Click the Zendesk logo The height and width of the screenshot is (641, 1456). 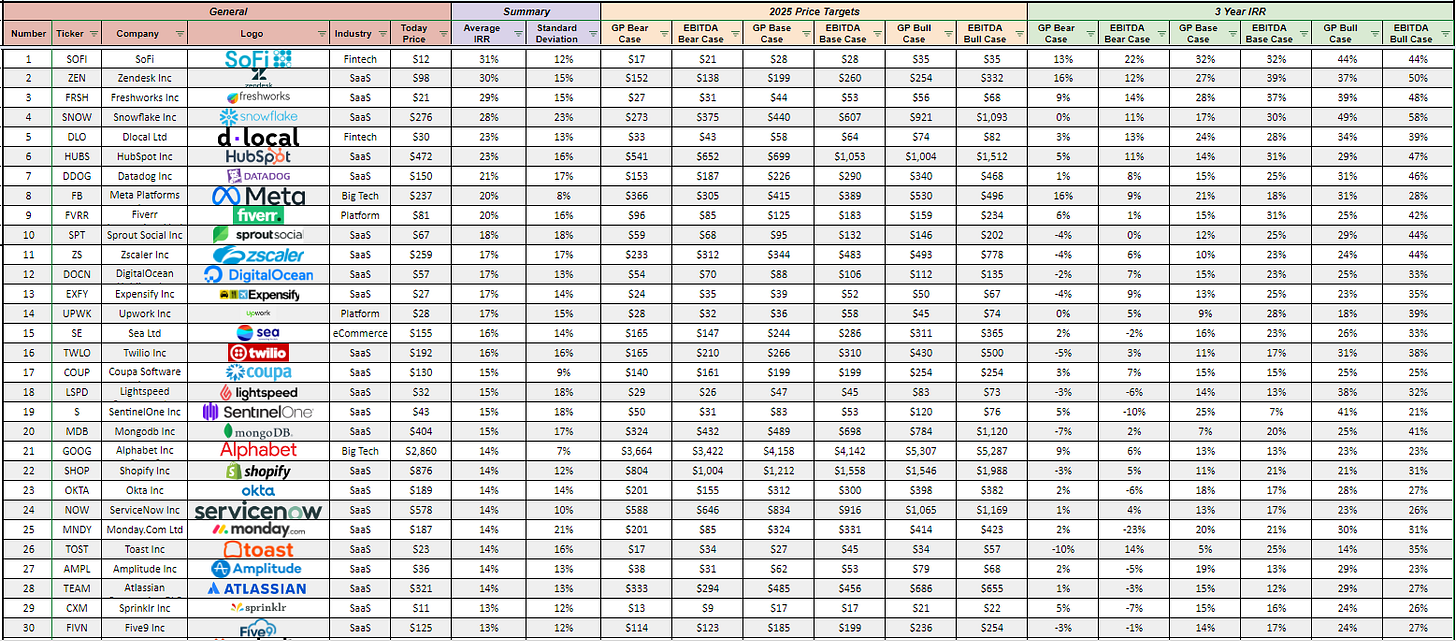(259, 78)
